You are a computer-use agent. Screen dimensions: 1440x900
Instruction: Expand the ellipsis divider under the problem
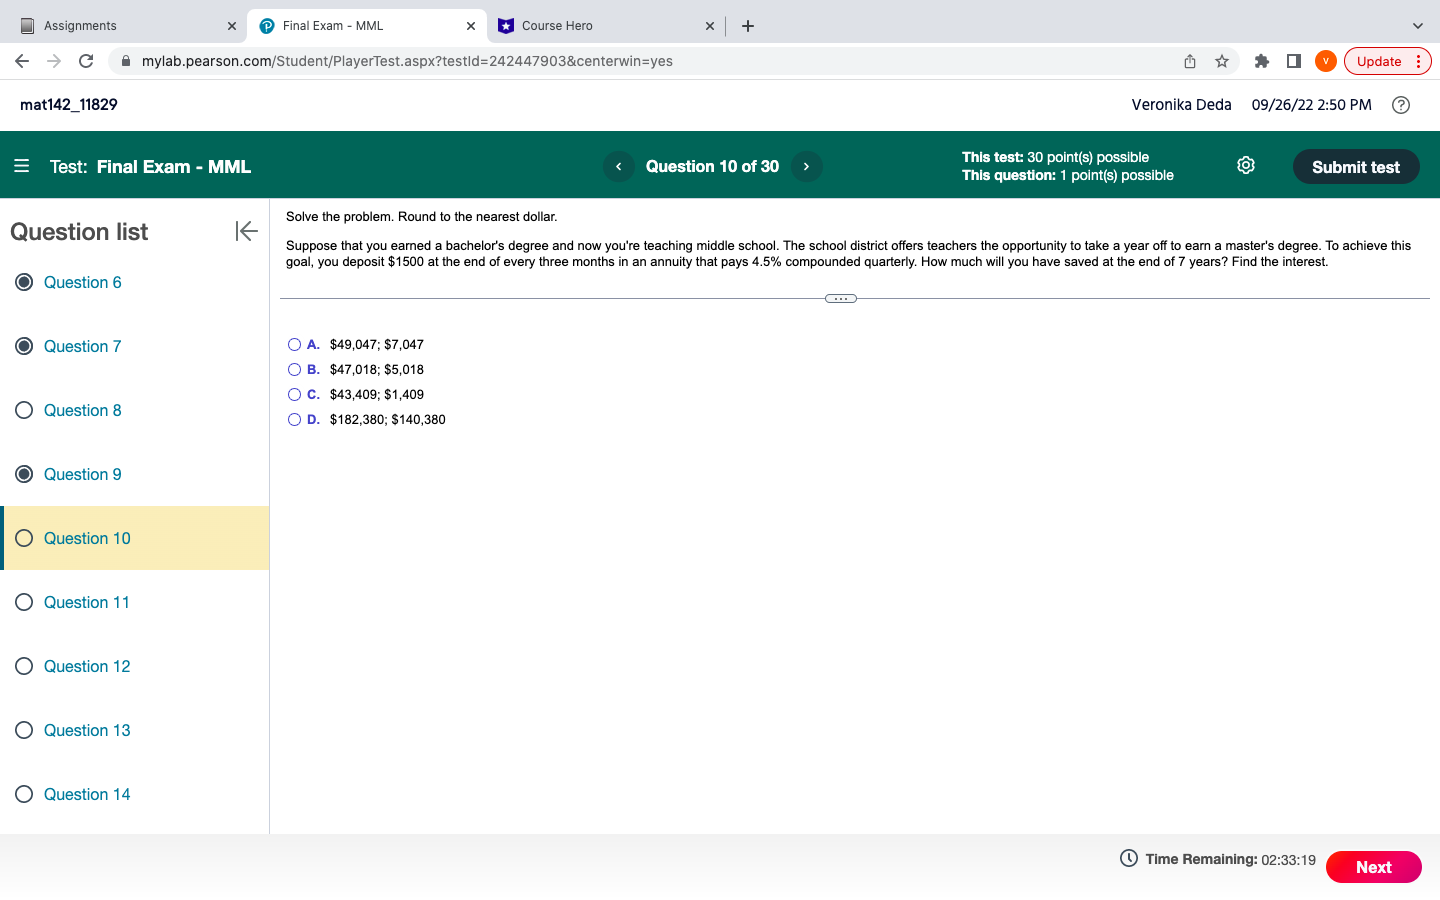840,297
